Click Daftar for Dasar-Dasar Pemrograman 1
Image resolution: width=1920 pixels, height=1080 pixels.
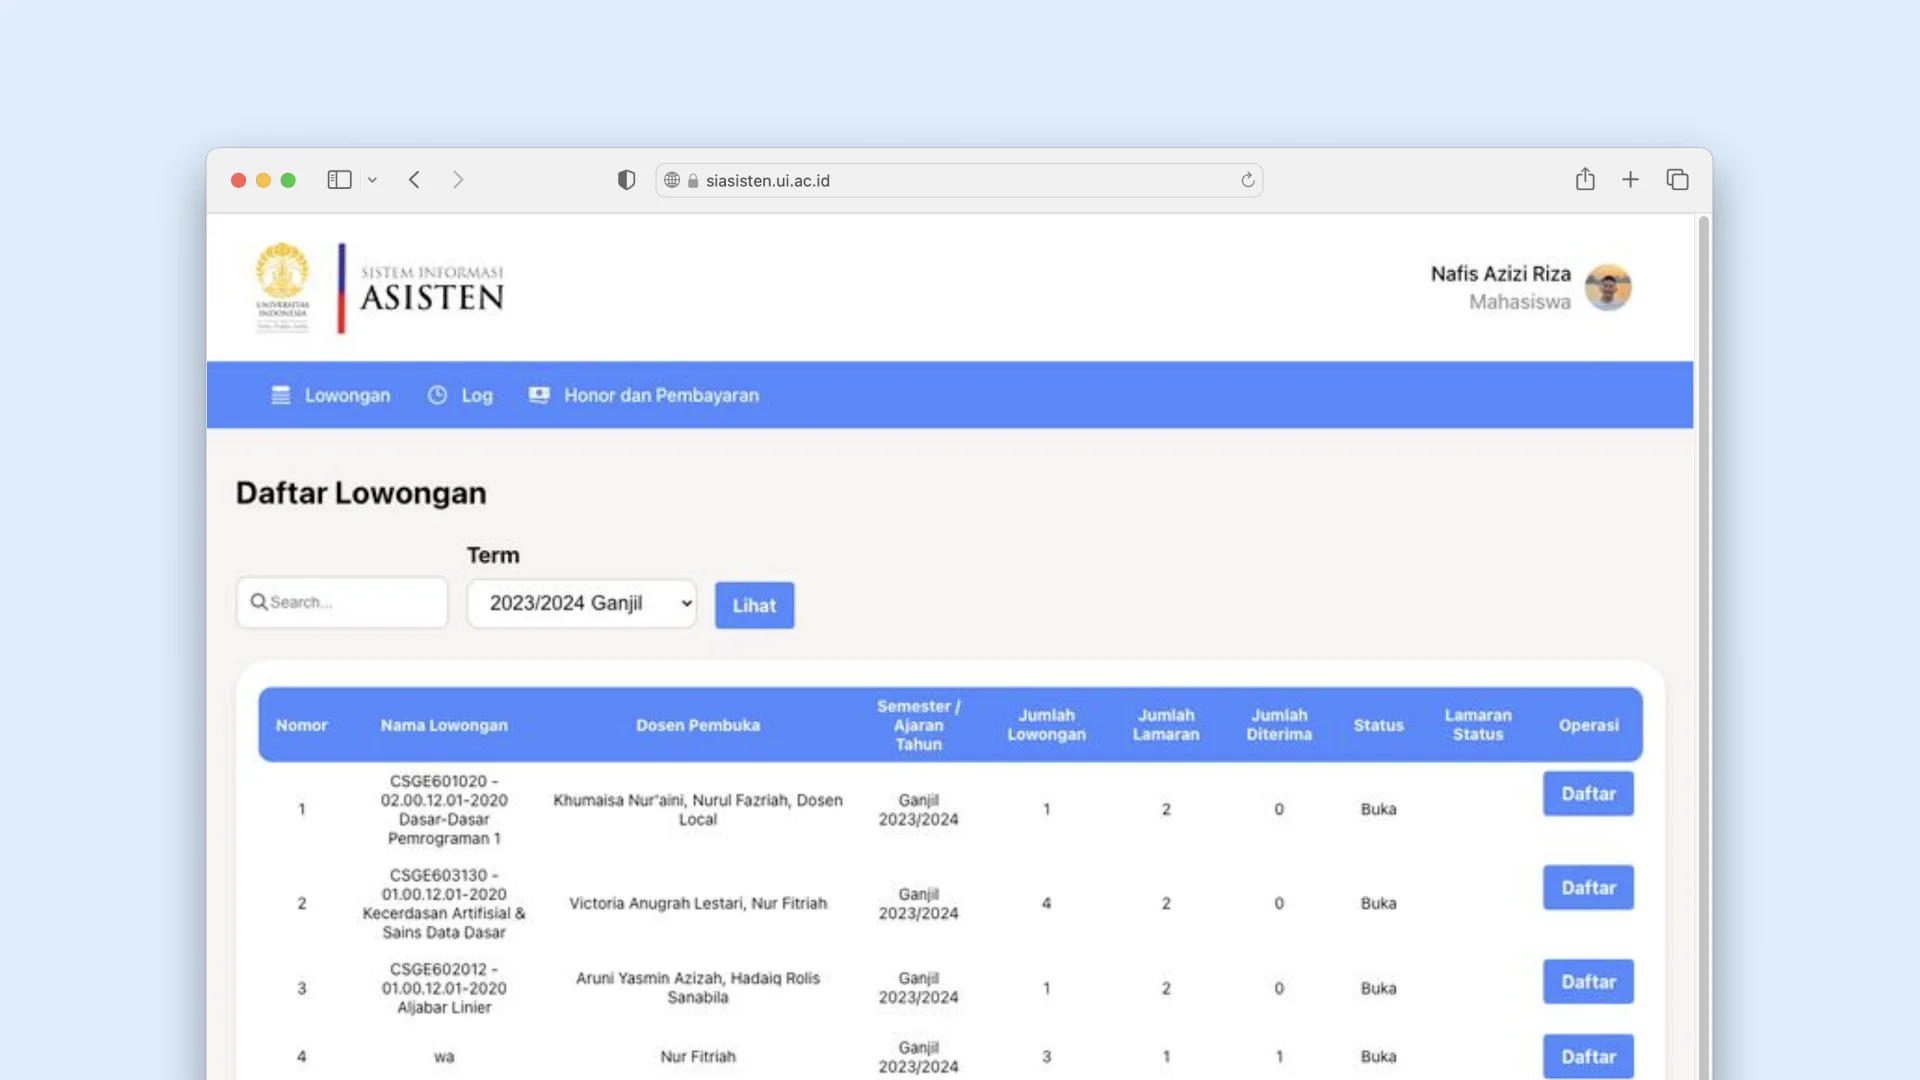[x=1587, y=793]
